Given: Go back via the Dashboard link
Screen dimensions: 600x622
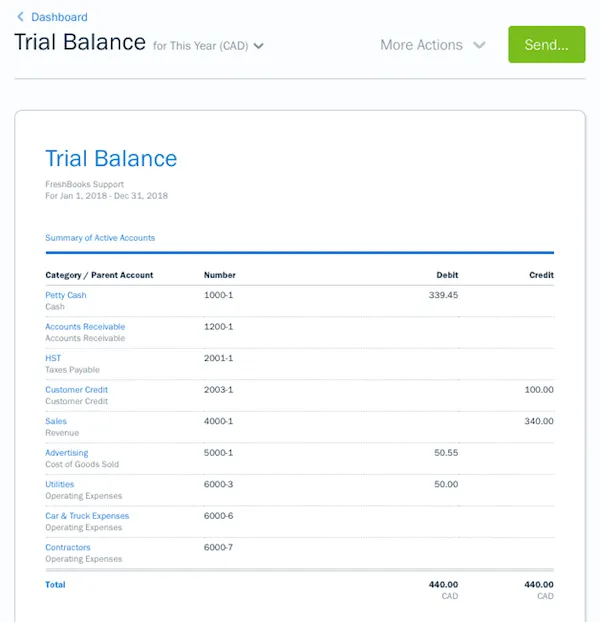Looking at the screenshot, I should point(59,17).
